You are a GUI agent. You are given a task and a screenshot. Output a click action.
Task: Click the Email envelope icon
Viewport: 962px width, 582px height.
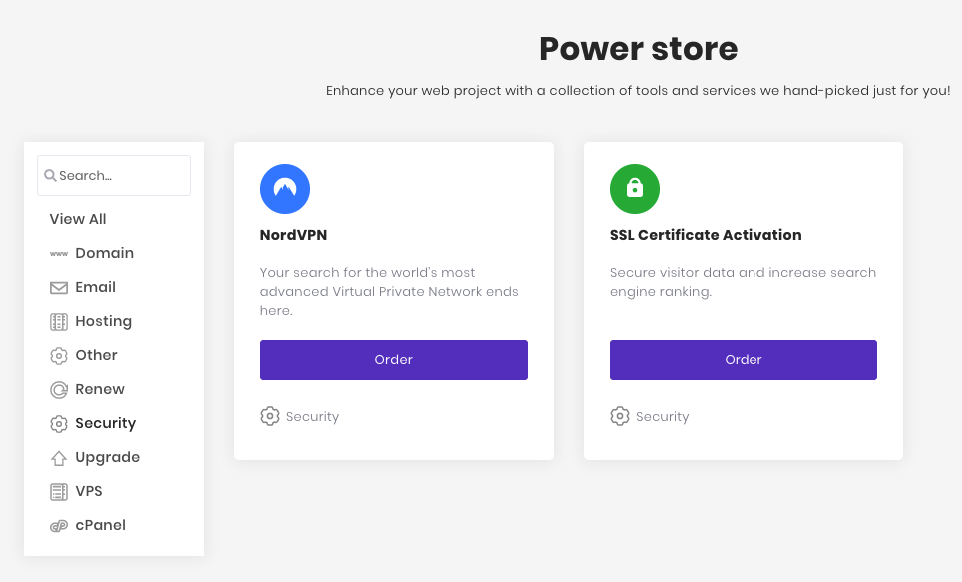(59, 288)
